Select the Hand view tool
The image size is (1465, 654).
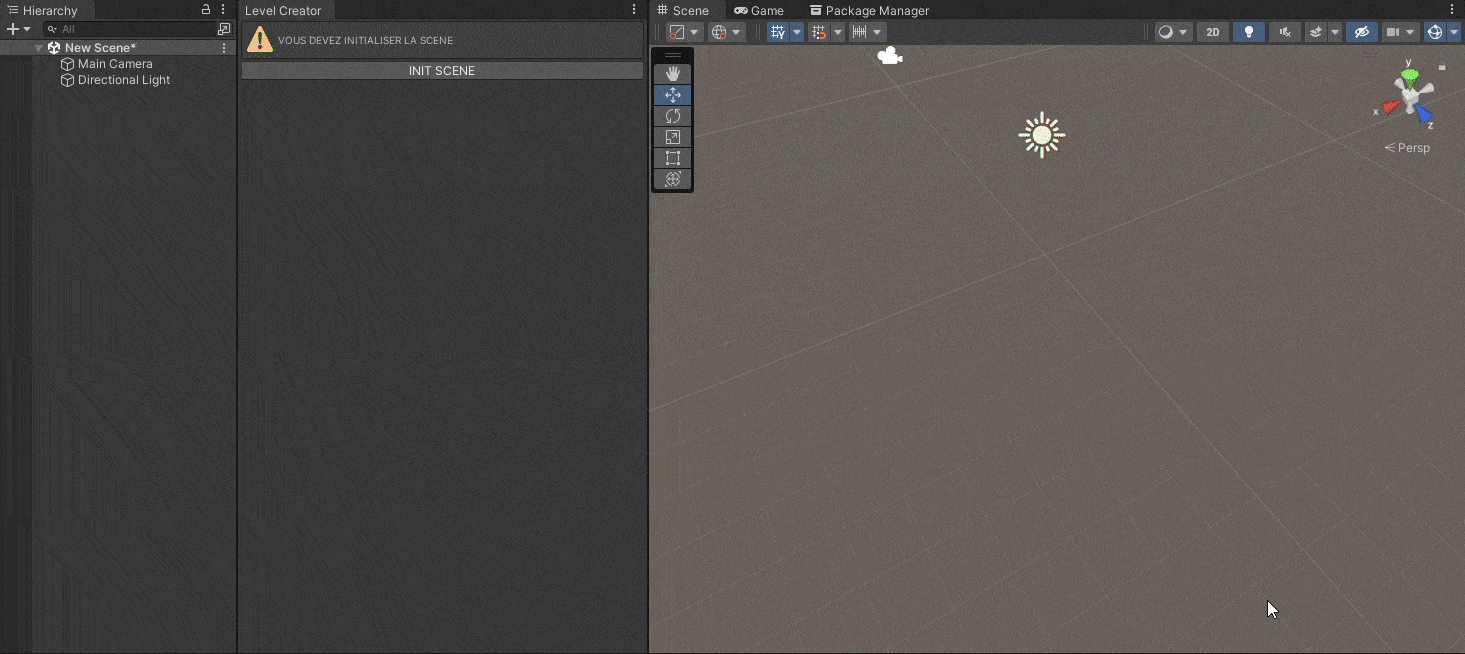click(x=672, y=74)
